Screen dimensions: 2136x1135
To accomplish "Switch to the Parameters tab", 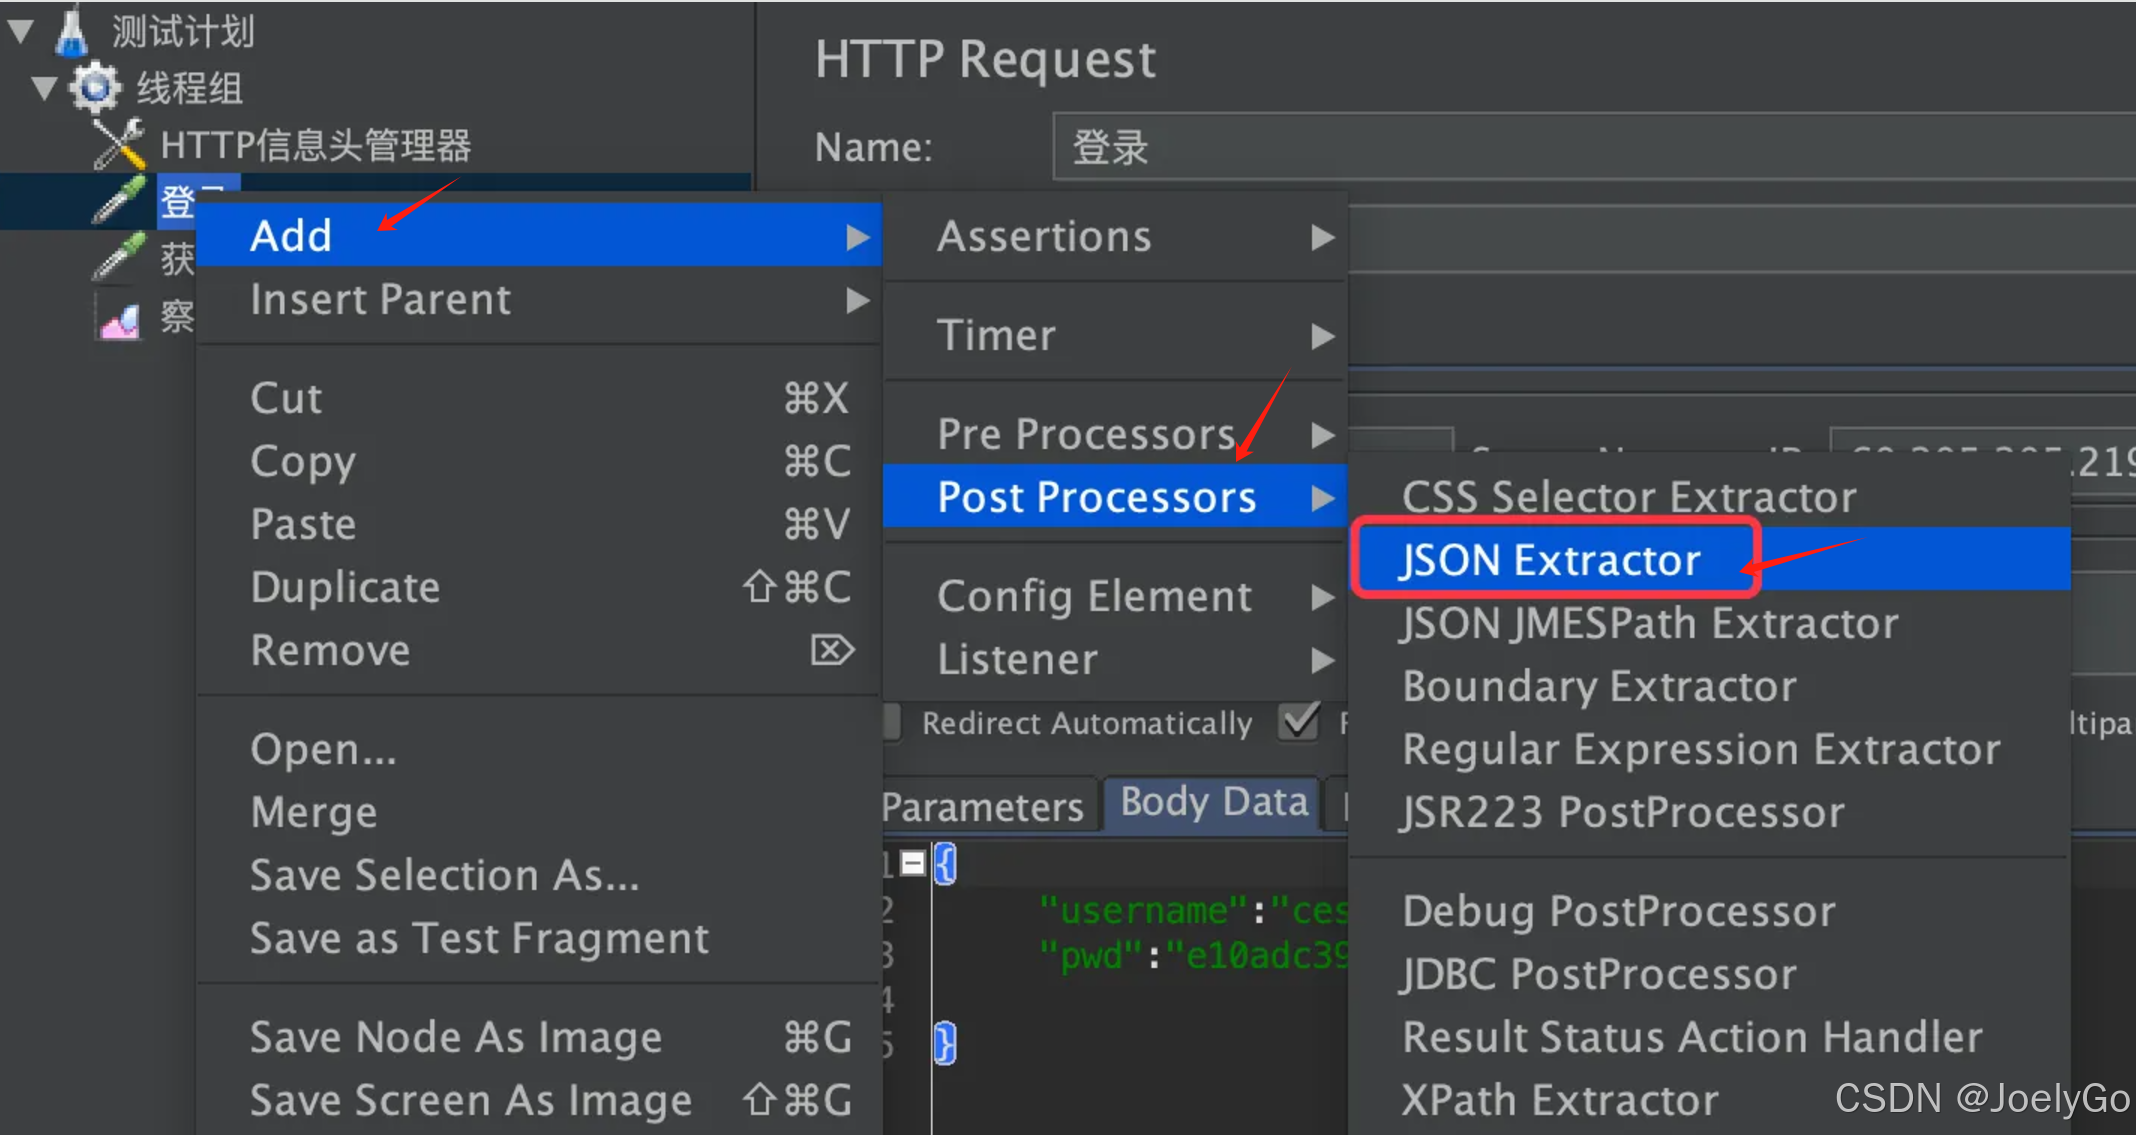I will pos(985,803).
